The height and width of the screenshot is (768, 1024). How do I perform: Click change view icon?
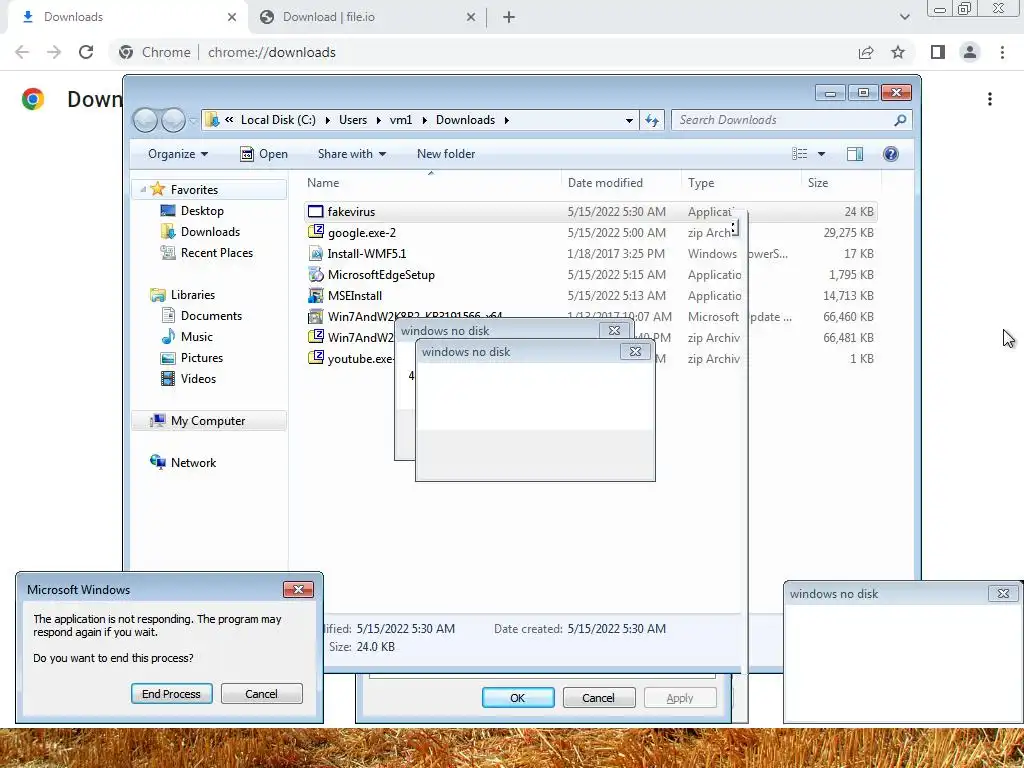tap(800, 153)
